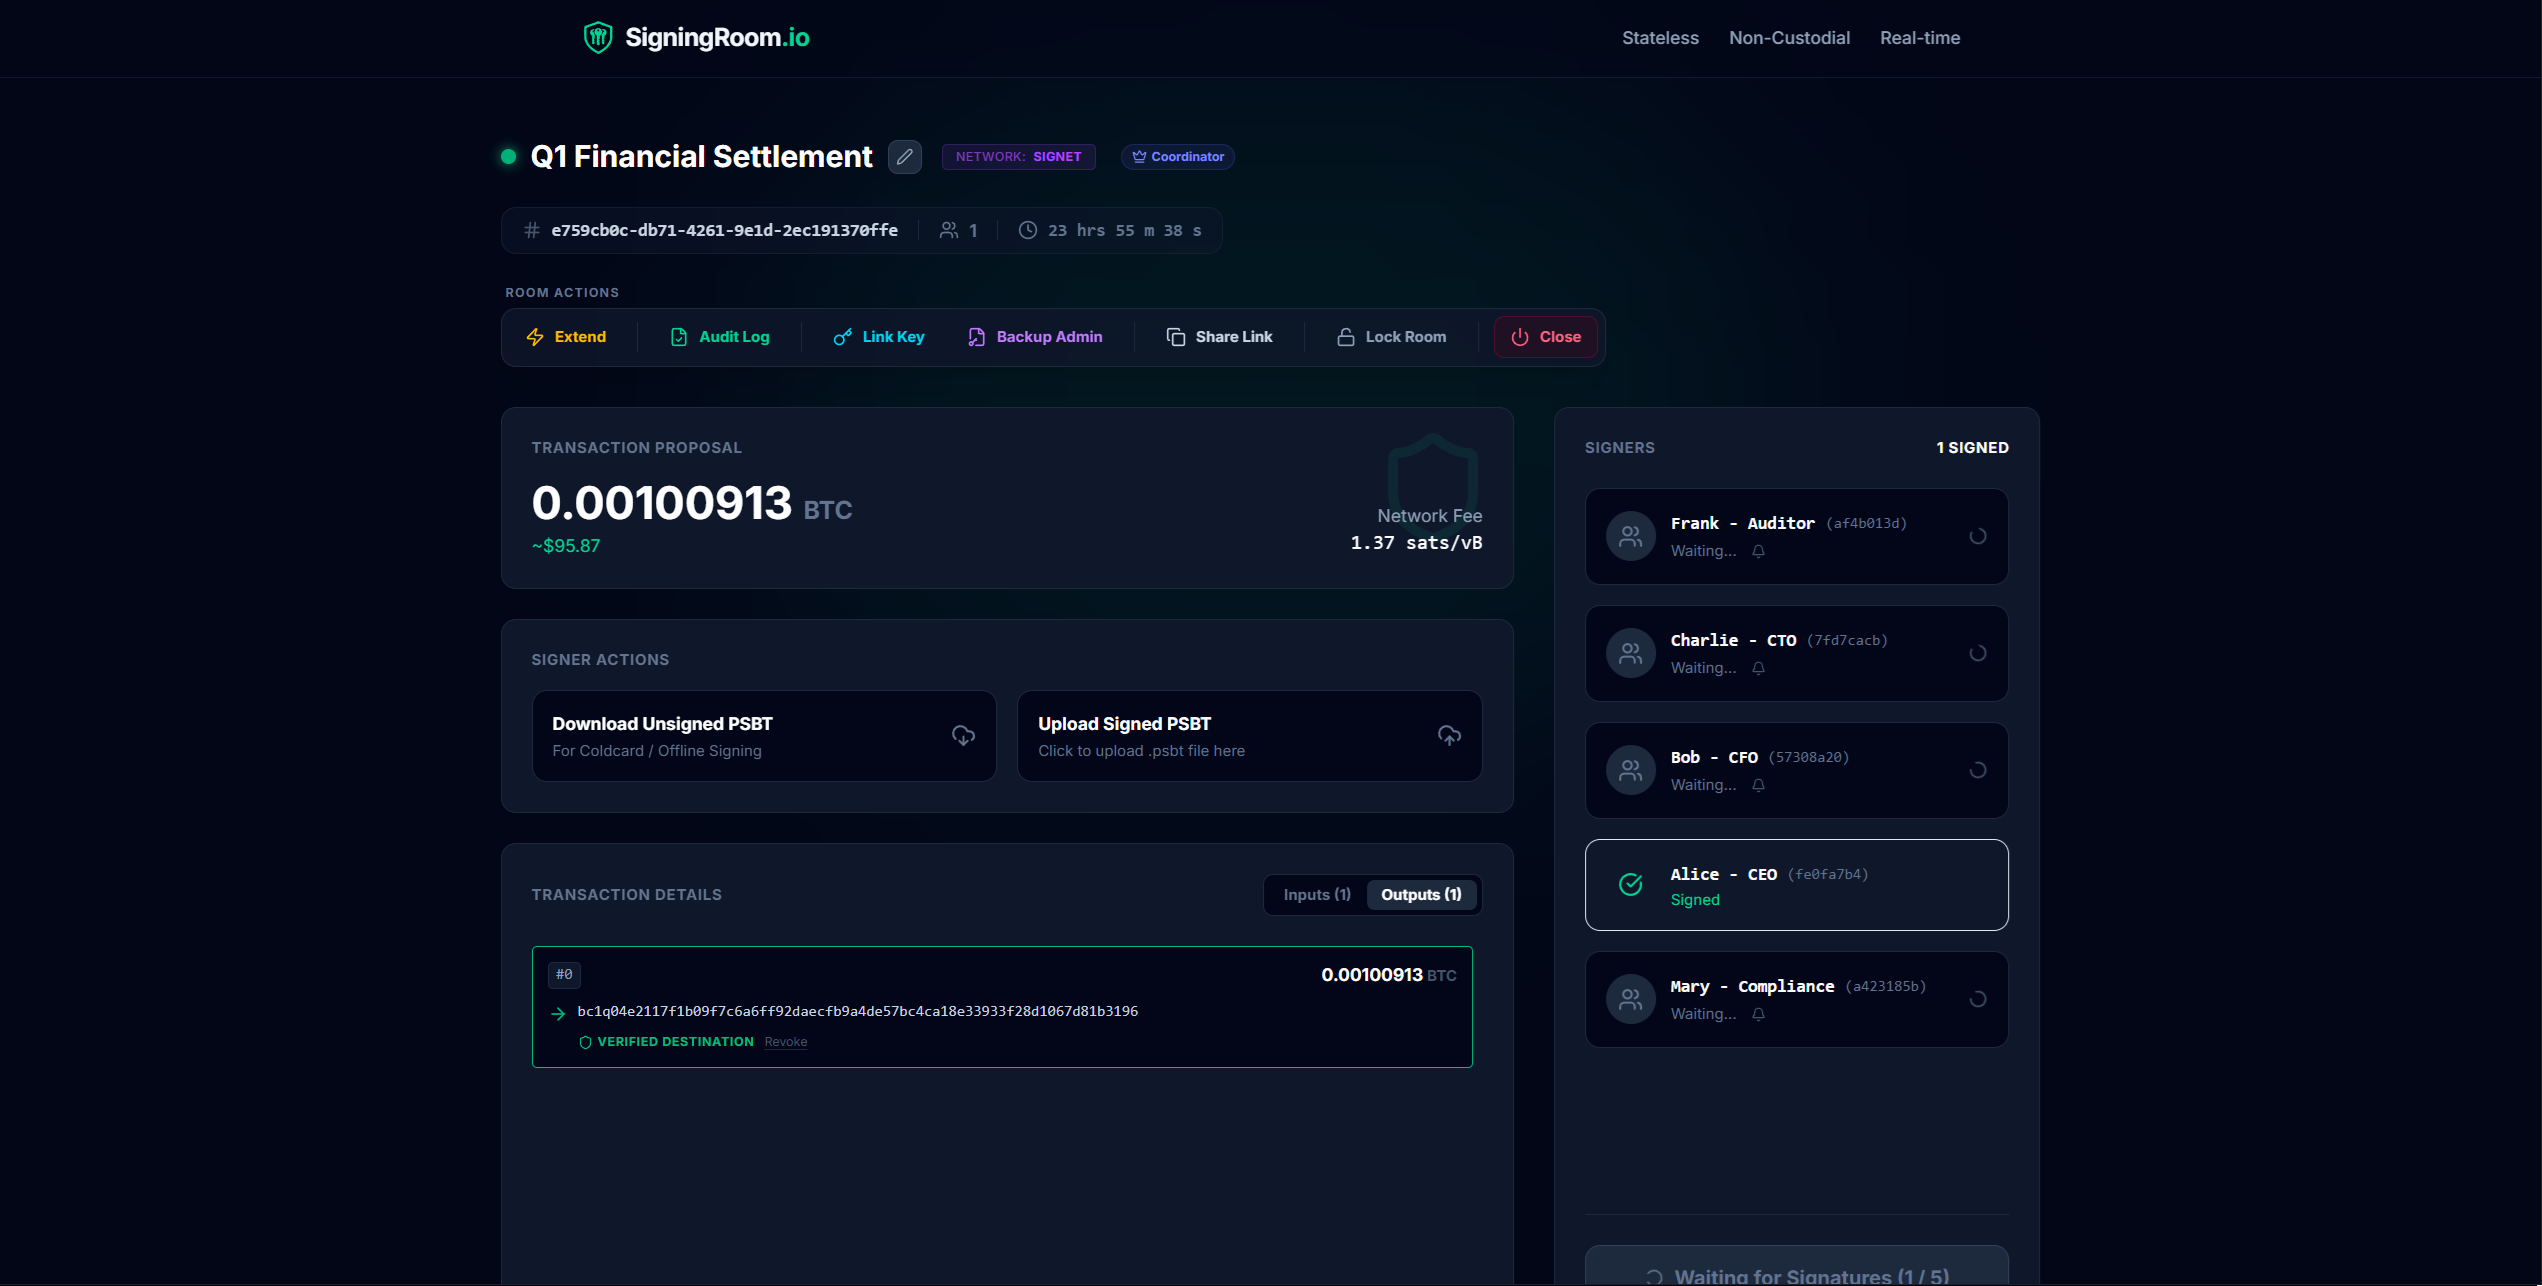The height and width of the screenshot is (1286, 2542).
Task: Toggle reminder bell for Frank - Auditor
Action: coord(1759,551)
